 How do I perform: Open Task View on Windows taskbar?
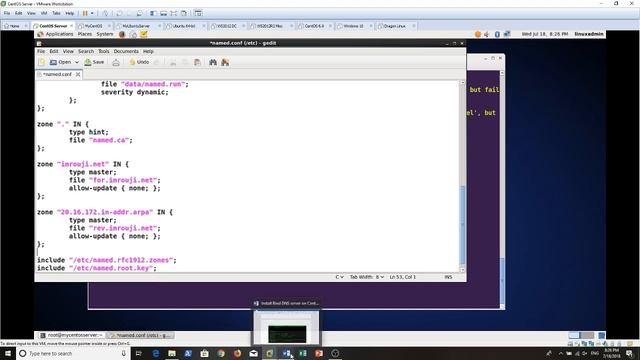point(138,353)
